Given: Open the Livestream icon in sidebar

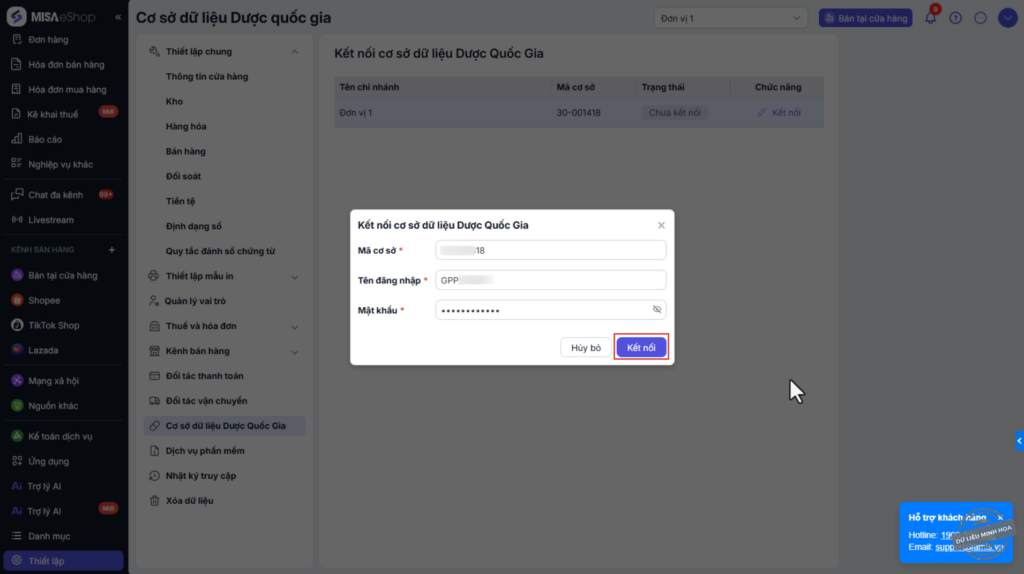Looking at the screenshot, I should coord(17,219).
